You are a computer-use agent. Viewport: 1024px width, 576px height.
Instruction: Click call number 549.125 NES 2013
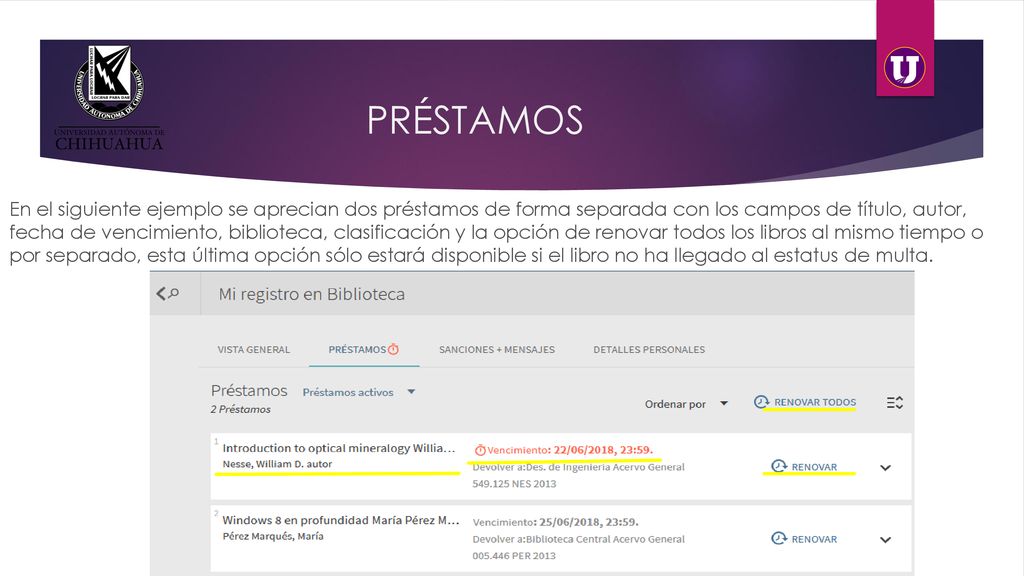(515, 484)
